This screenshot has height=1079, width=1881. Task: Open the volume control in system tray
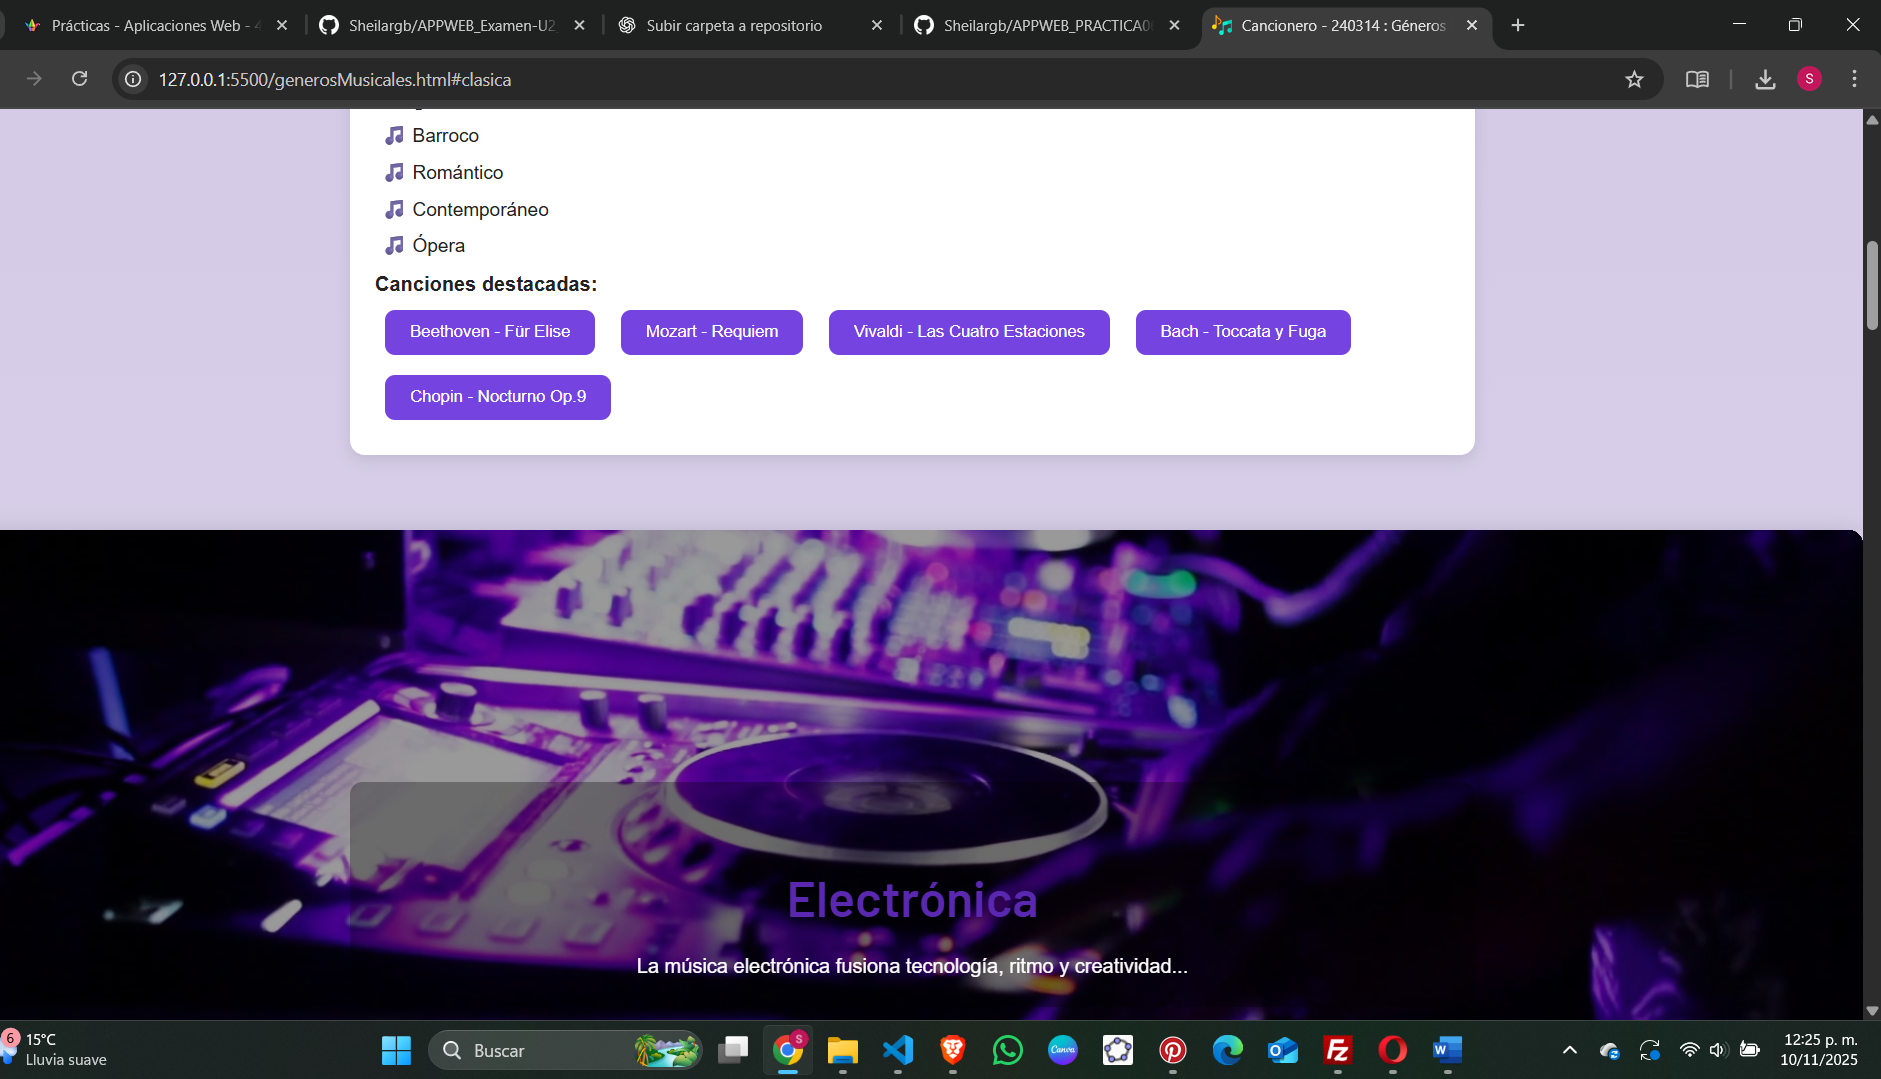[1718, 1050]
